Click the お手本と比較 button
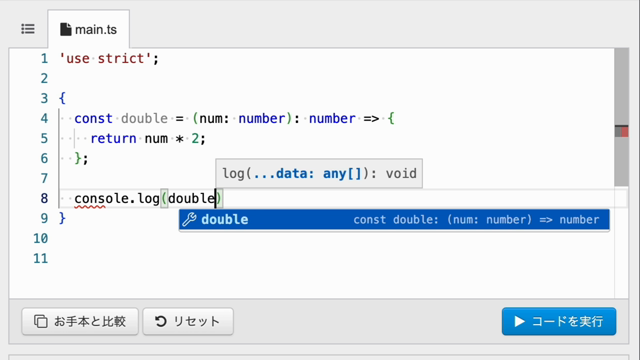 pos(80,321)
